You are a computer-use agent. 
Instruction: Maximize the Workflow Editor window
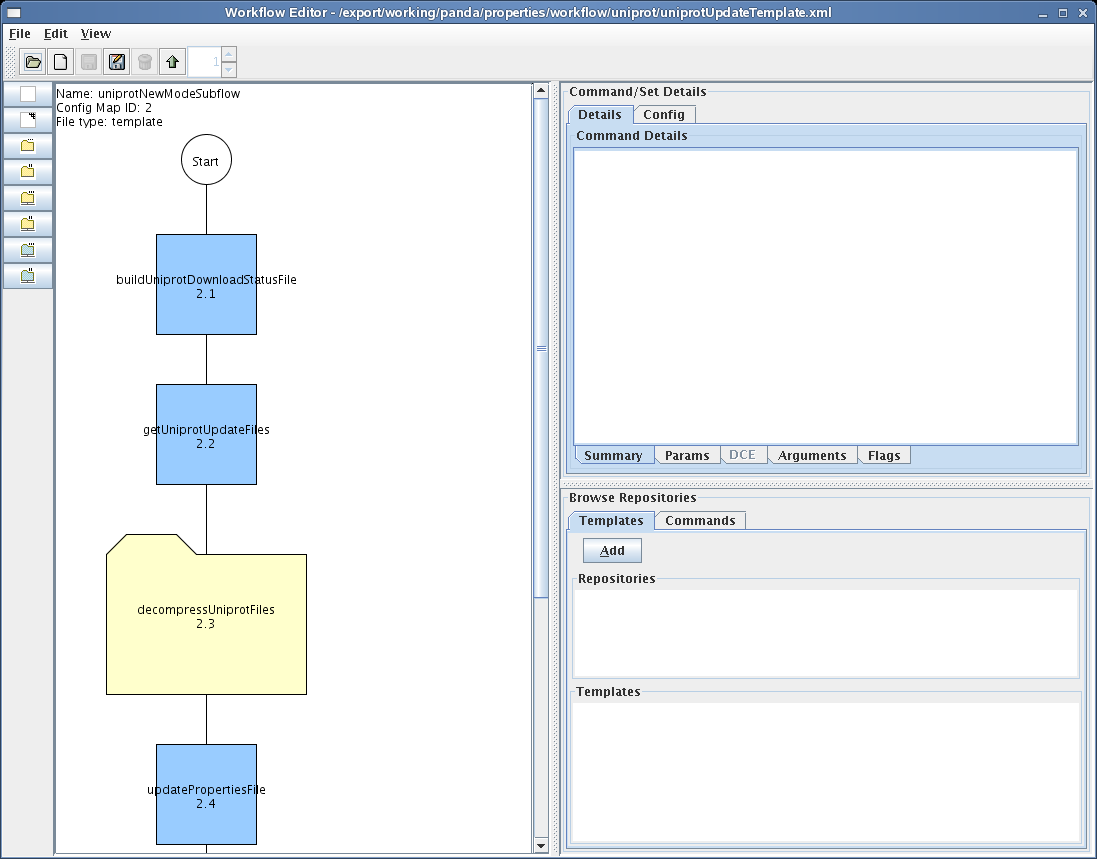point(1063,13)
